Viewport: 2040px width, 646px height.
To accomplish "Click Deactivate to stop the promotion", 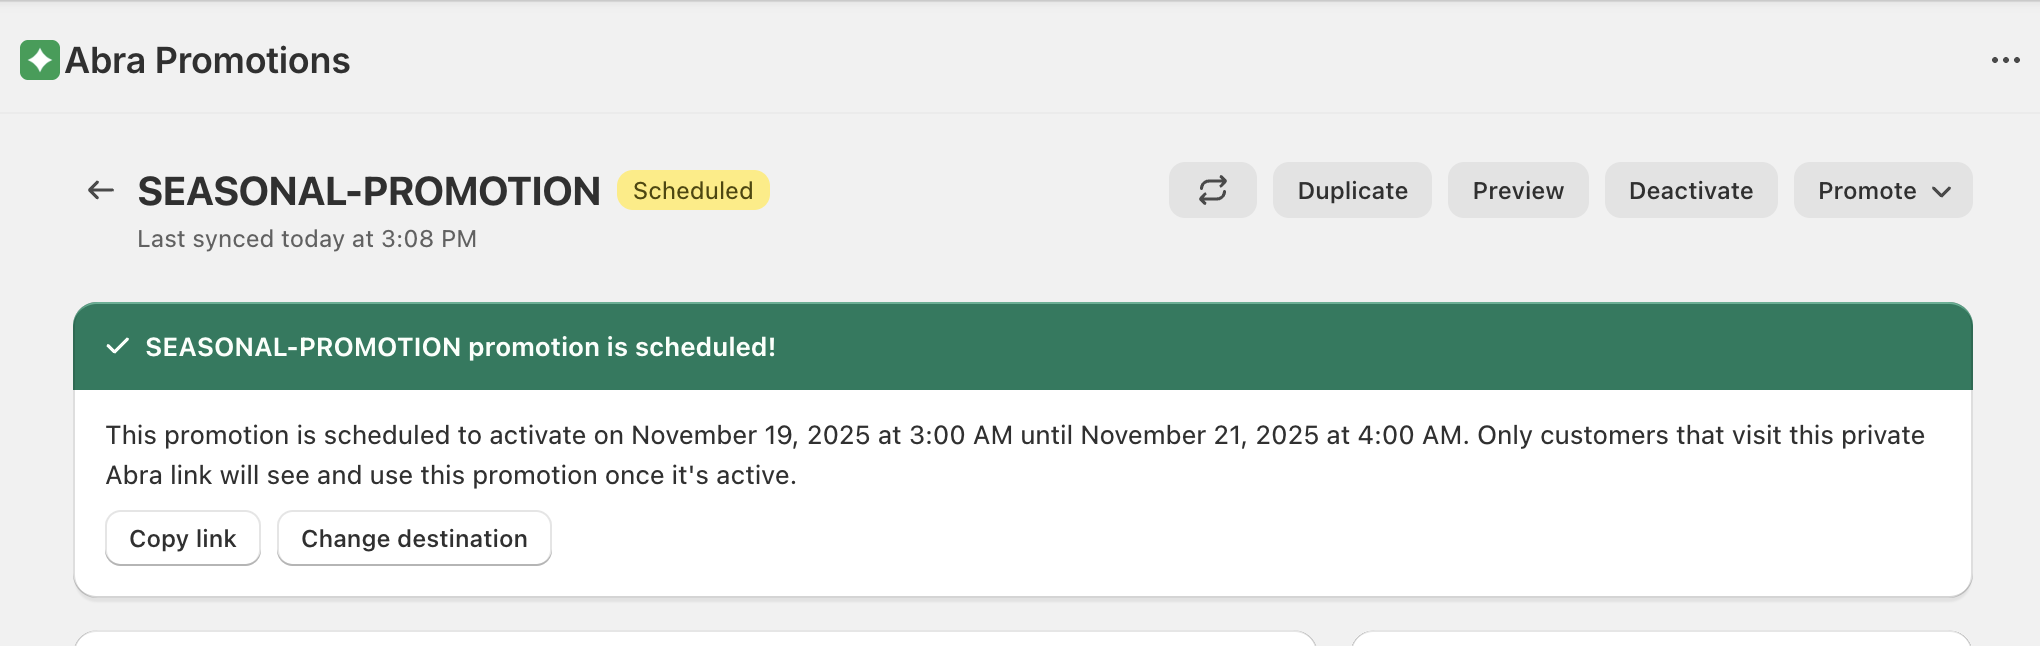I will click(x=1690, y=190).
